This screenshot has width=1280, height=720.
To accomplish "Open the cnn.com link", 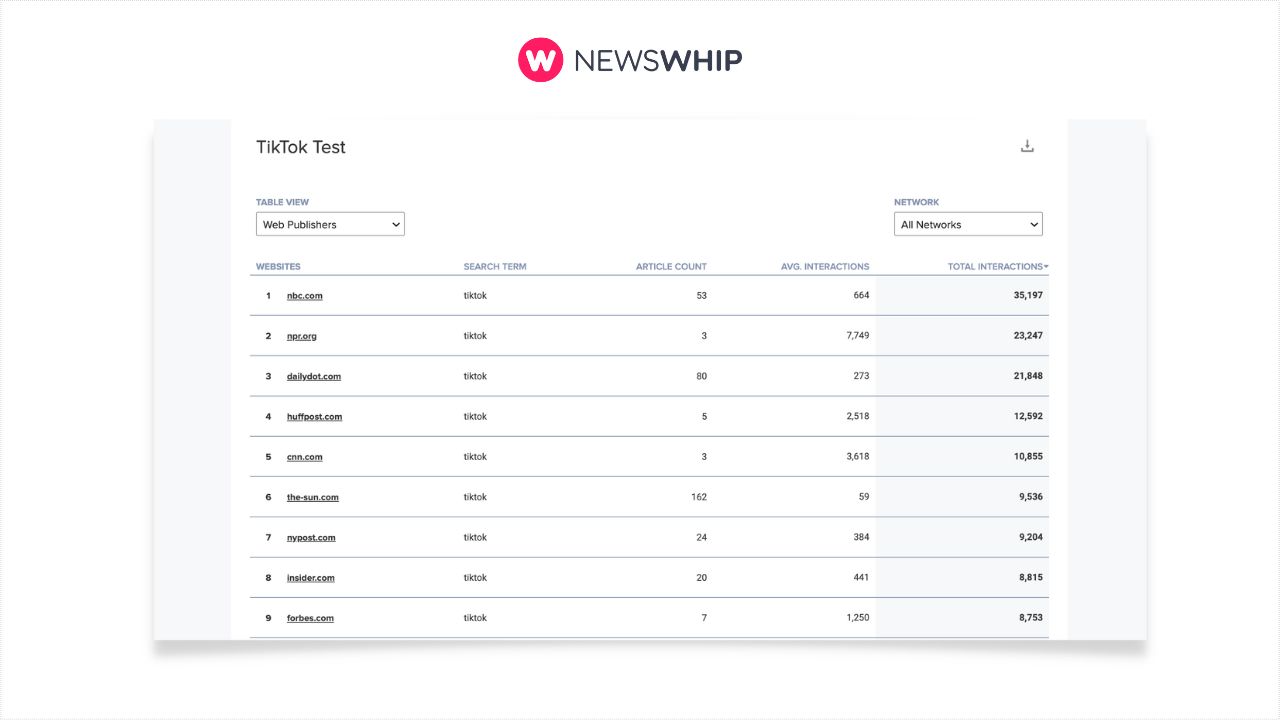I will (305, 457).
